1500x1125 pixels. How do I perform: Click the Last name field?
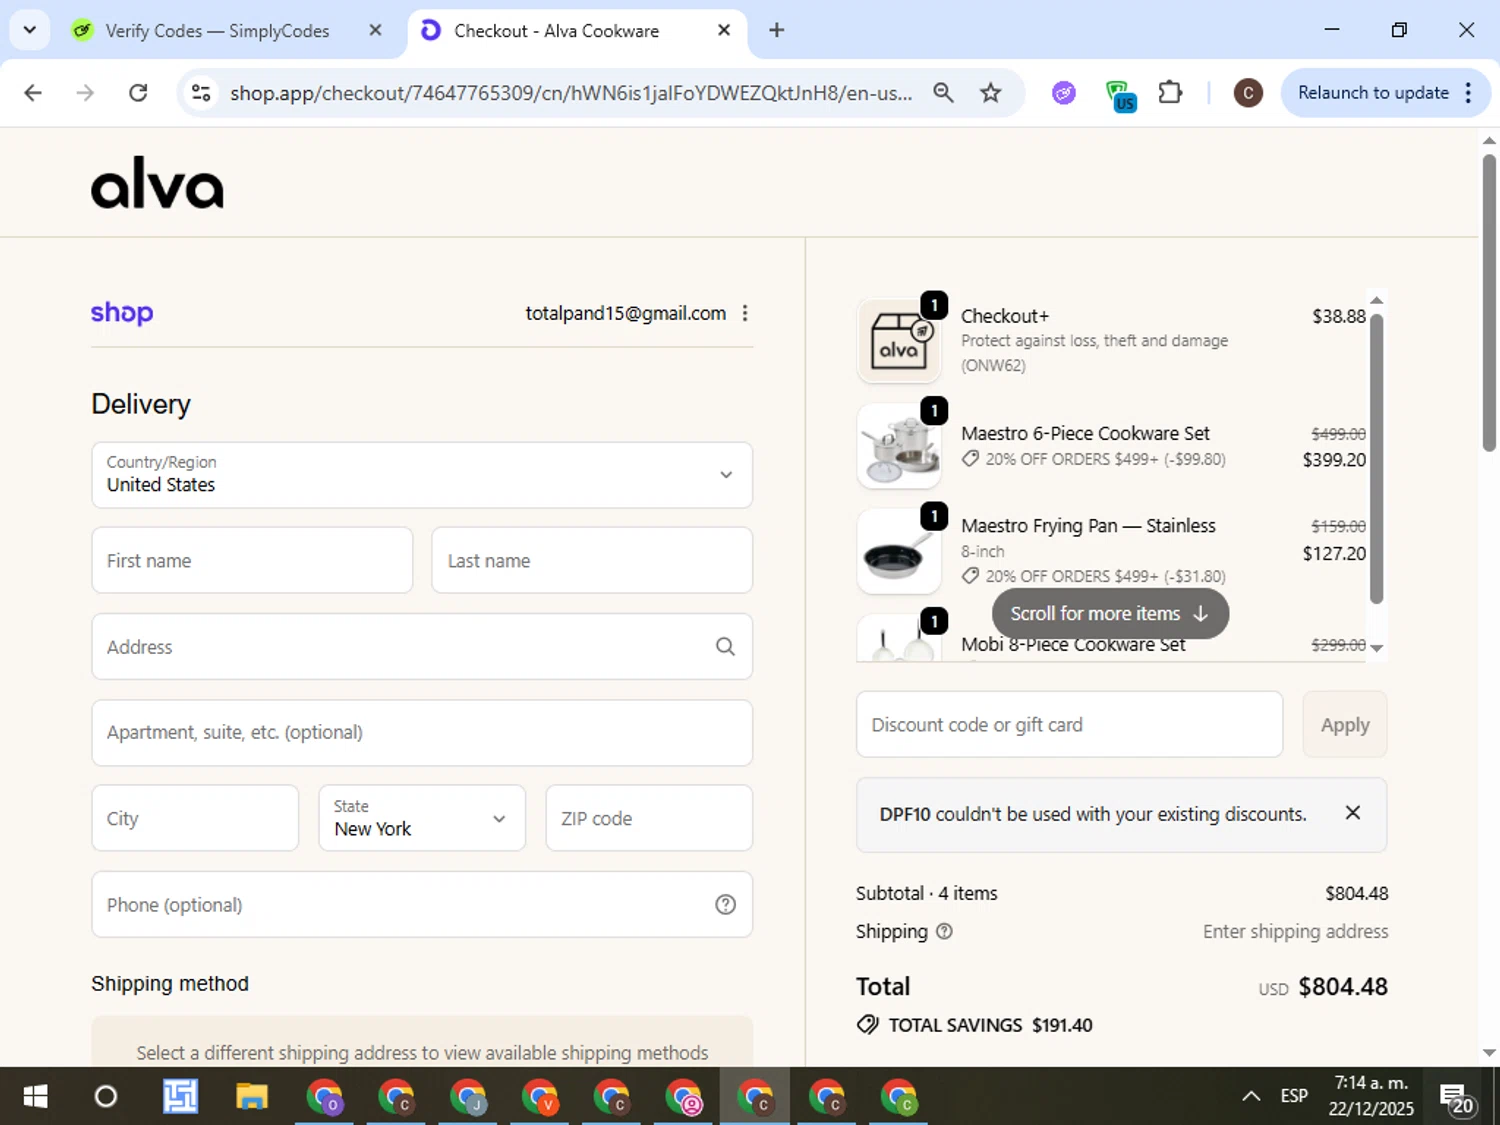(592, 560)
